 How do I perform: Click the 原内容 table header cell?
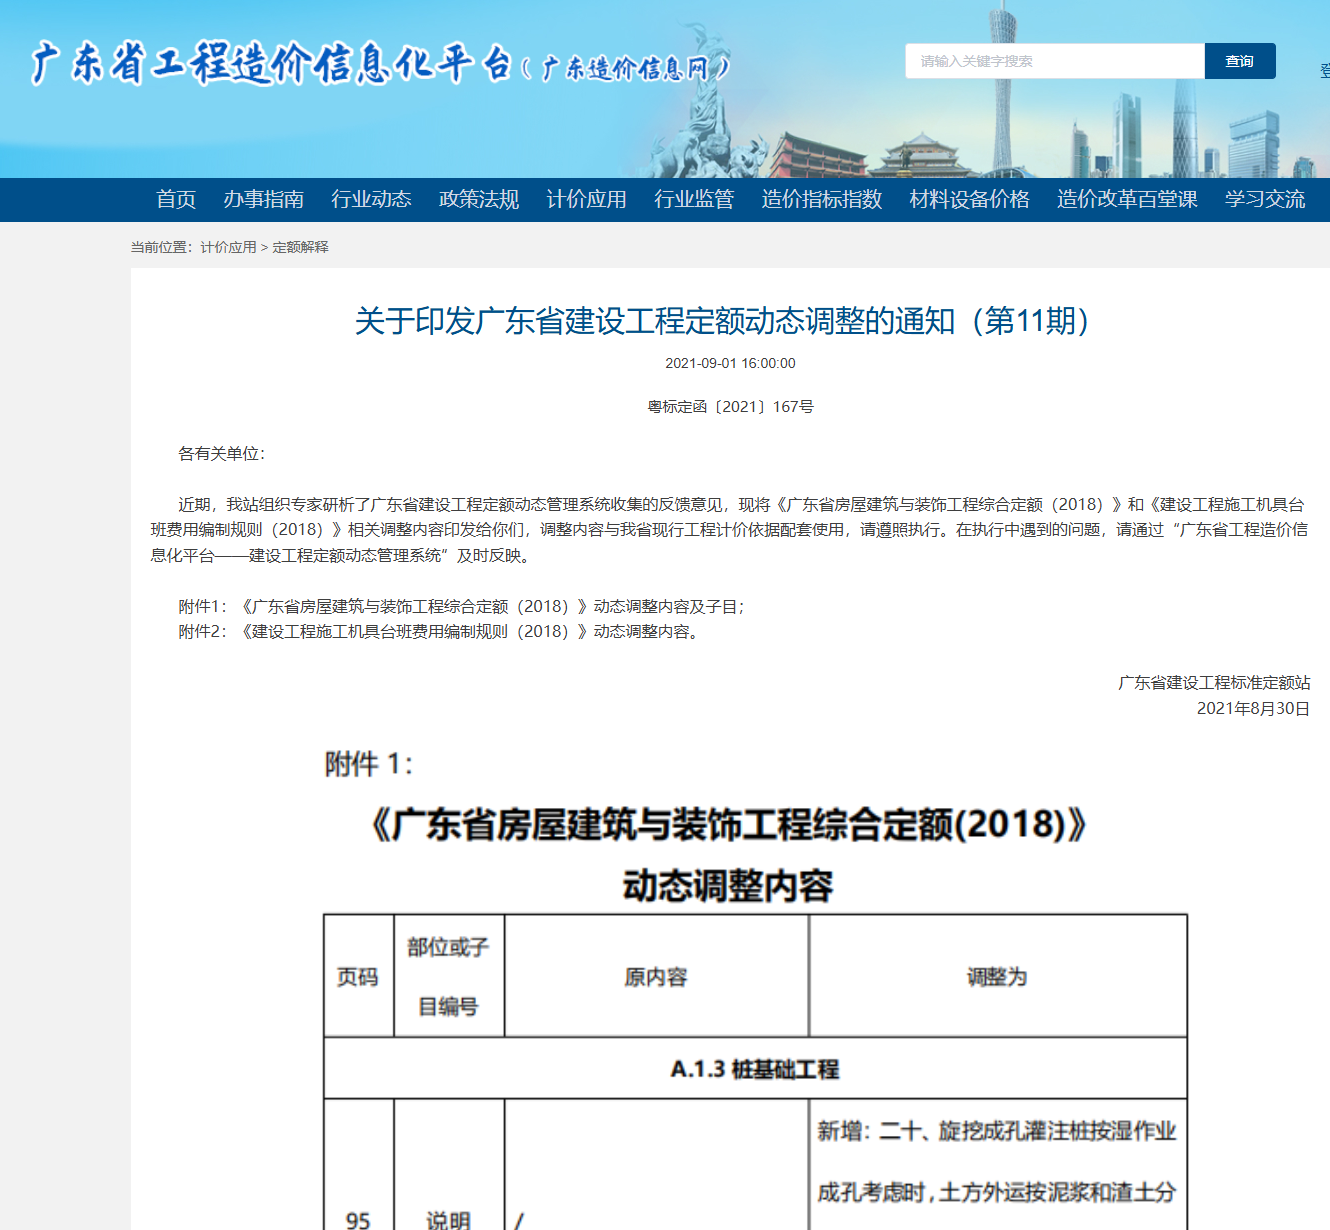tap(656, 976)
